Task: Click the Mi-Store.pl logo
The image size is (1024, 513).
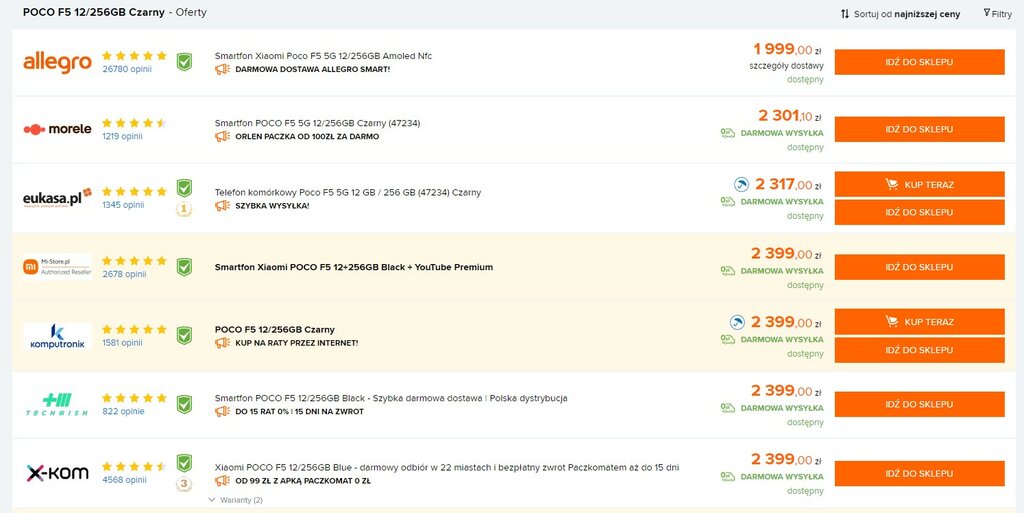Action: click(57, 267)
